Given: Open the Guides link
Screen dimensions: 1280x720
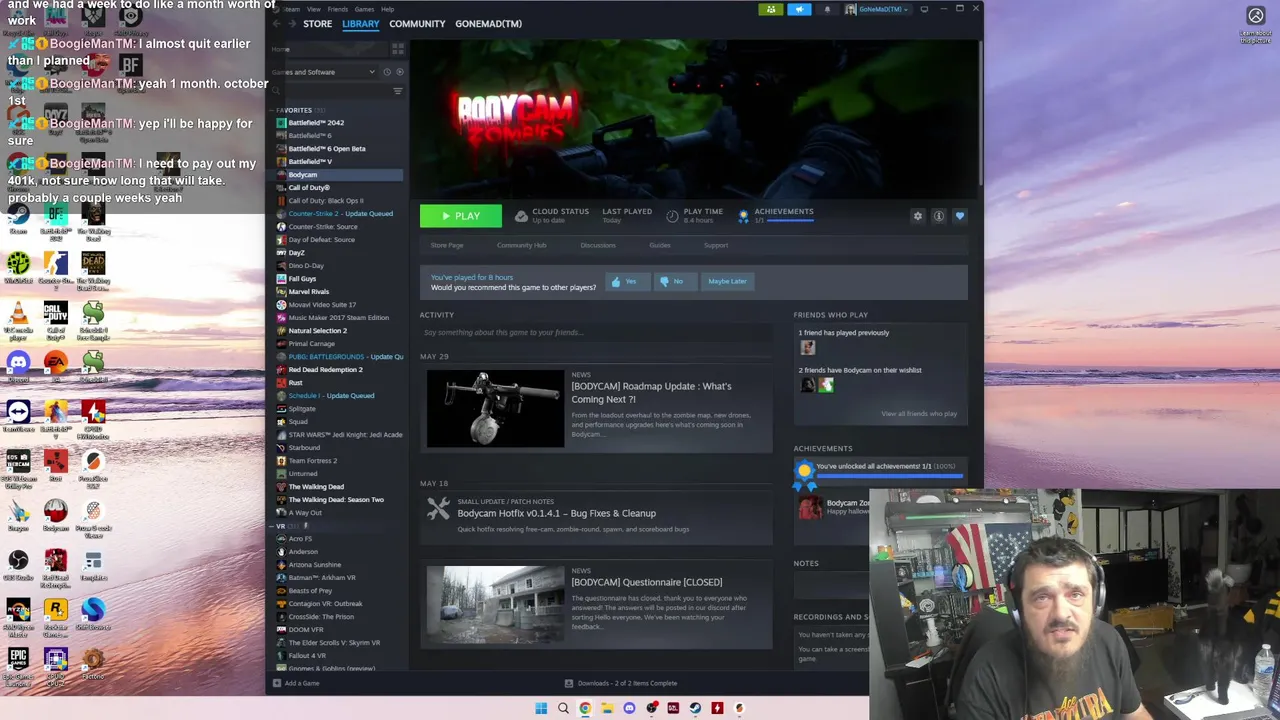Looking at the screenshot, I should click(x=660, y=245).
